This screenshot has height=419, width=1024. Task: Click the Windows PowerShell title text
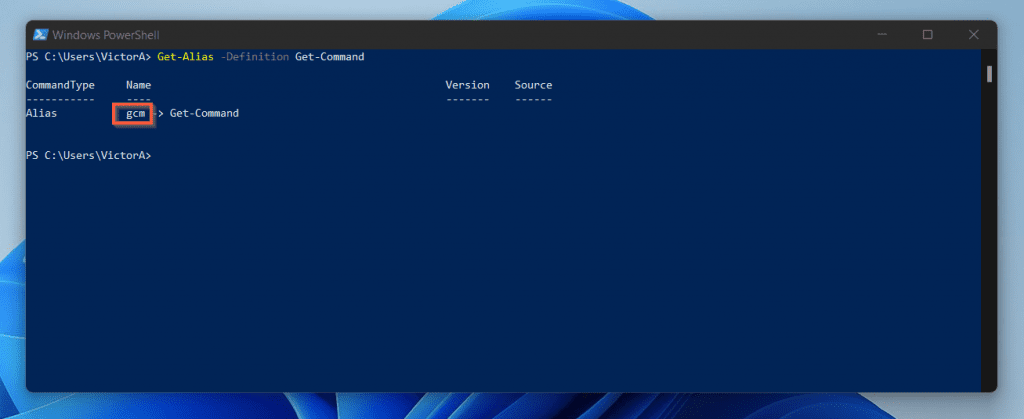point(106,35)
